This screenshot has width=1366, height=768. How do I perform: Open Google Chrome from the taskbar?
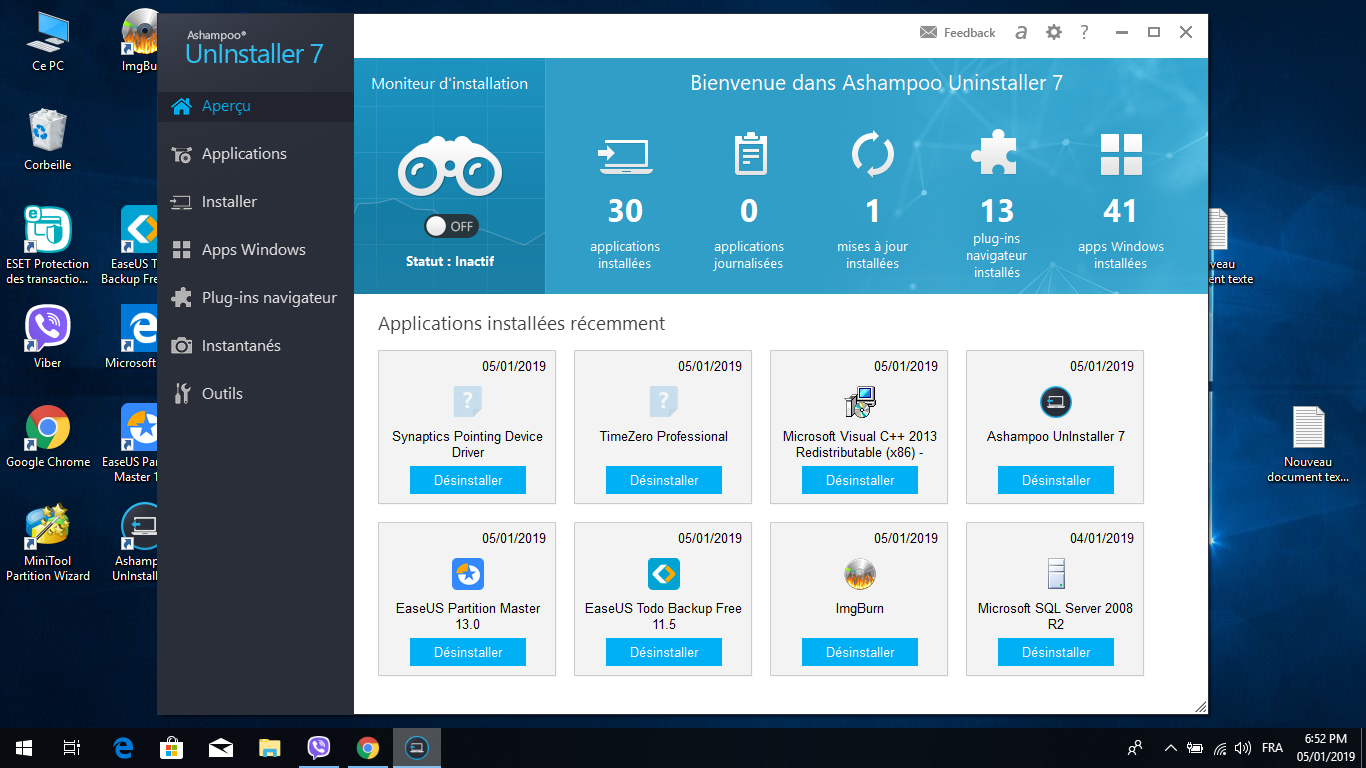point(367,747)
